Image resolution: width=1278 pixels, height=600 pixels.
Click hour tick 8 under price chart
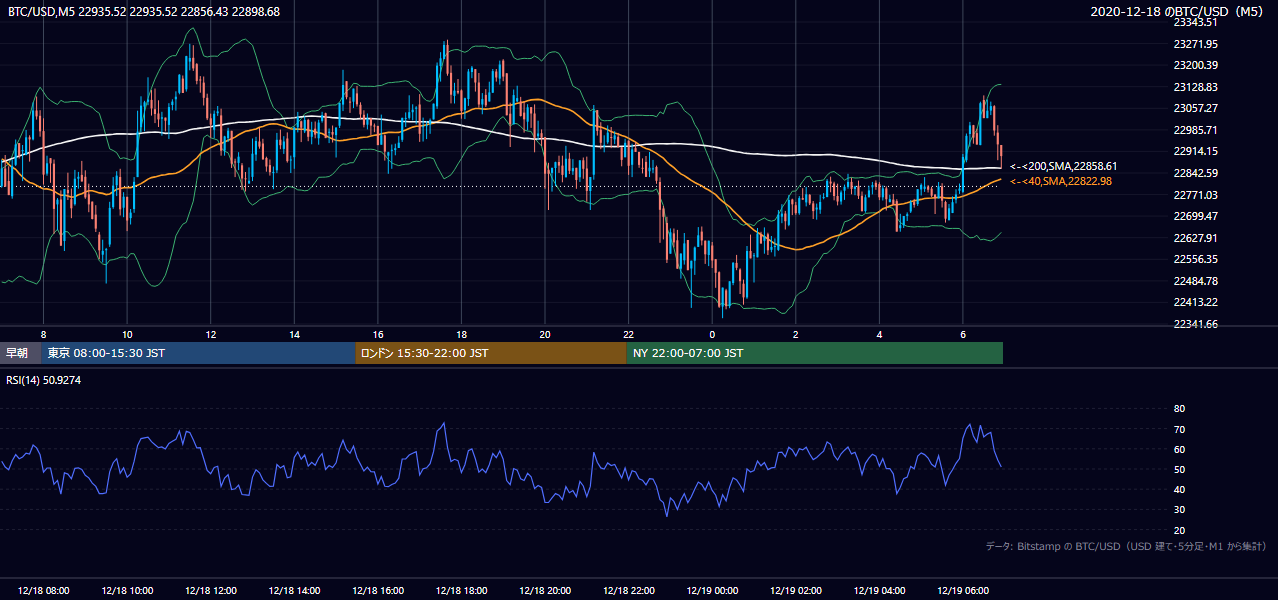click(43, 334)
